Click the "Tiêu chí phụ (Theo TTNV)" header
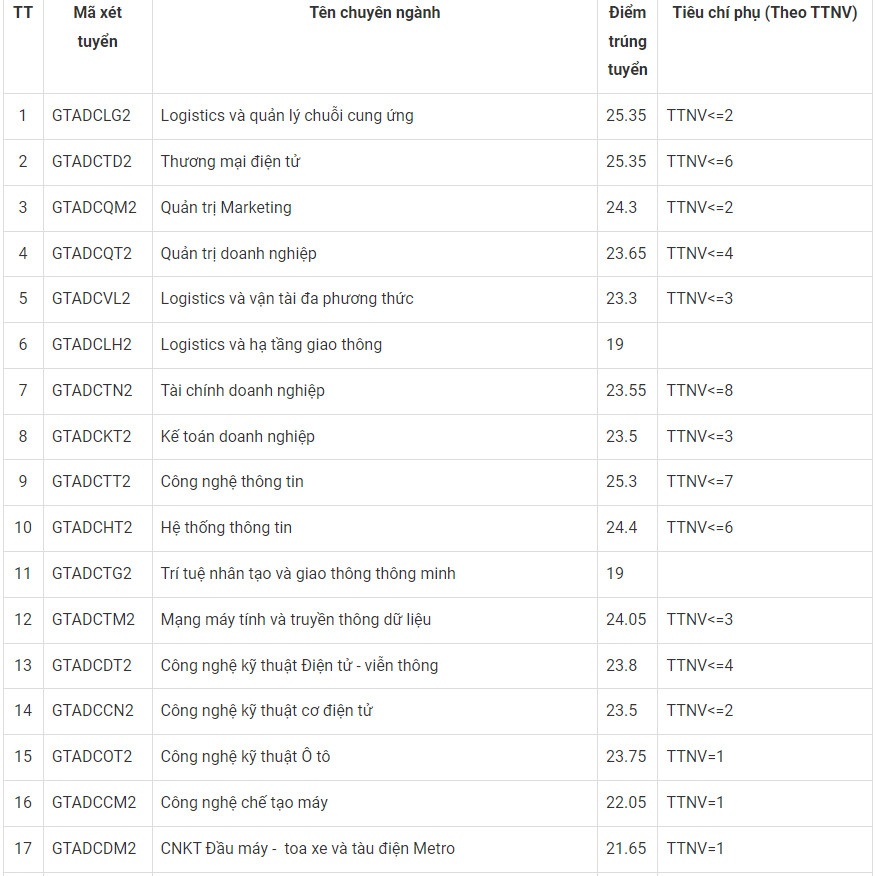Viewport: 876px width, 876px height. point(764,13)
